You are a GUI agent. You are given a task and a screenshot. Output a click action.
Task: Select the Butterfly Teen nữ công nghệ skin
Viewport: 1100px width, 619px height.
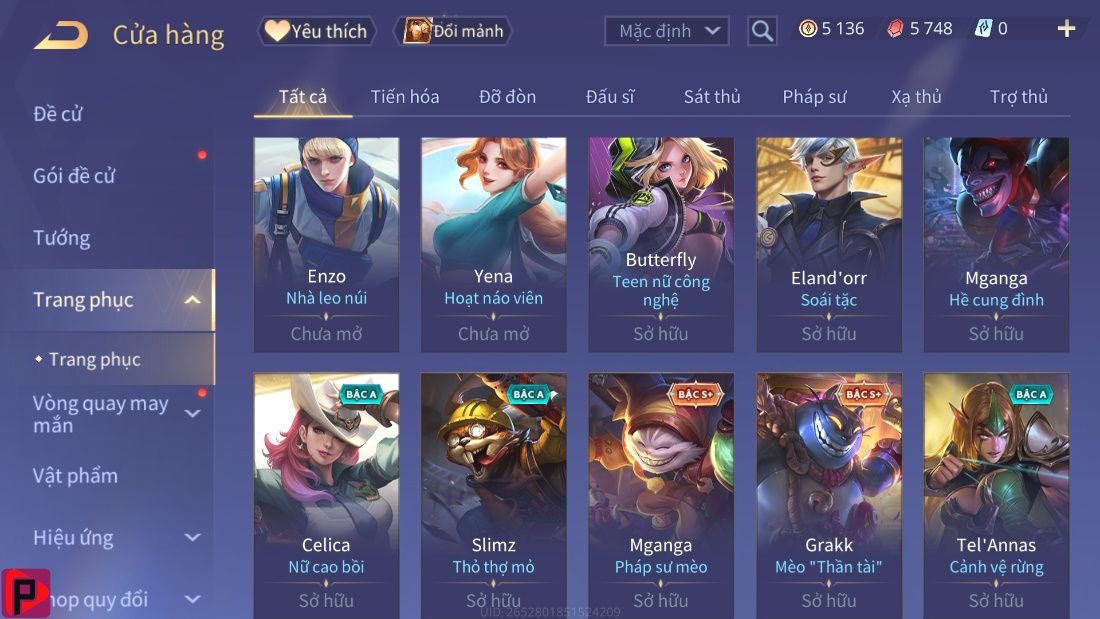[x=661, y=244]
